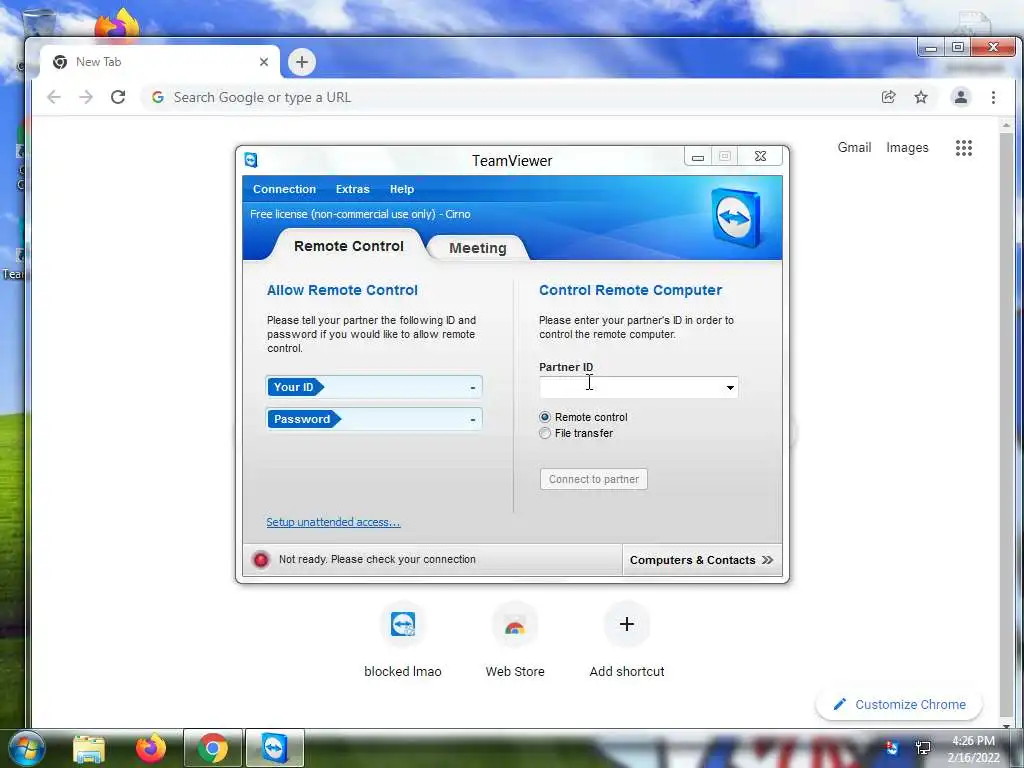
Task: Open Windows Start menu
Action: pyautogui.click(x=27, y=748)
